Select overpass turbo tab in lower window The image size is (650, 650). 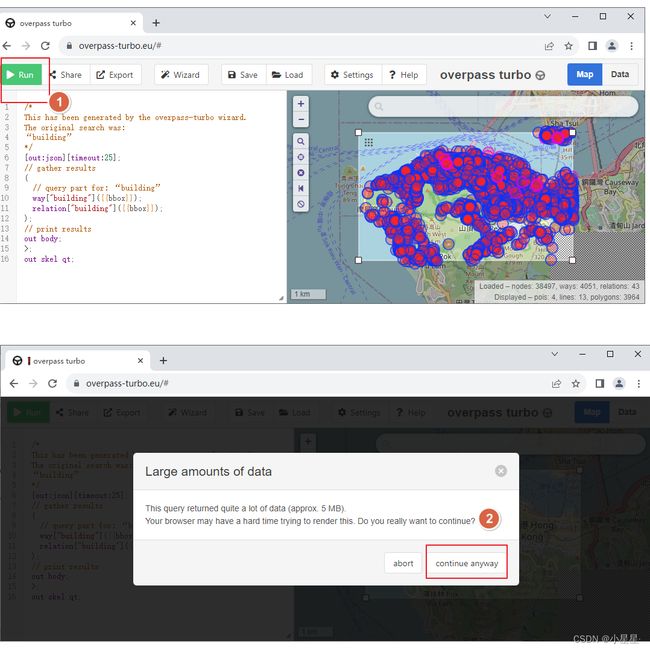(77, 361)
